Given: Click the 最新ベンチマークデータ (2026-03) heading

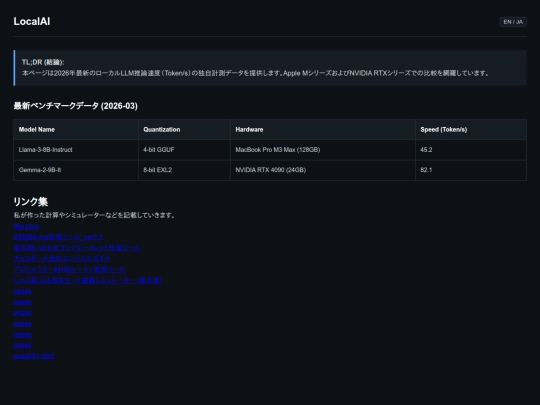Looking at the screenshot, I should (75, 106).
